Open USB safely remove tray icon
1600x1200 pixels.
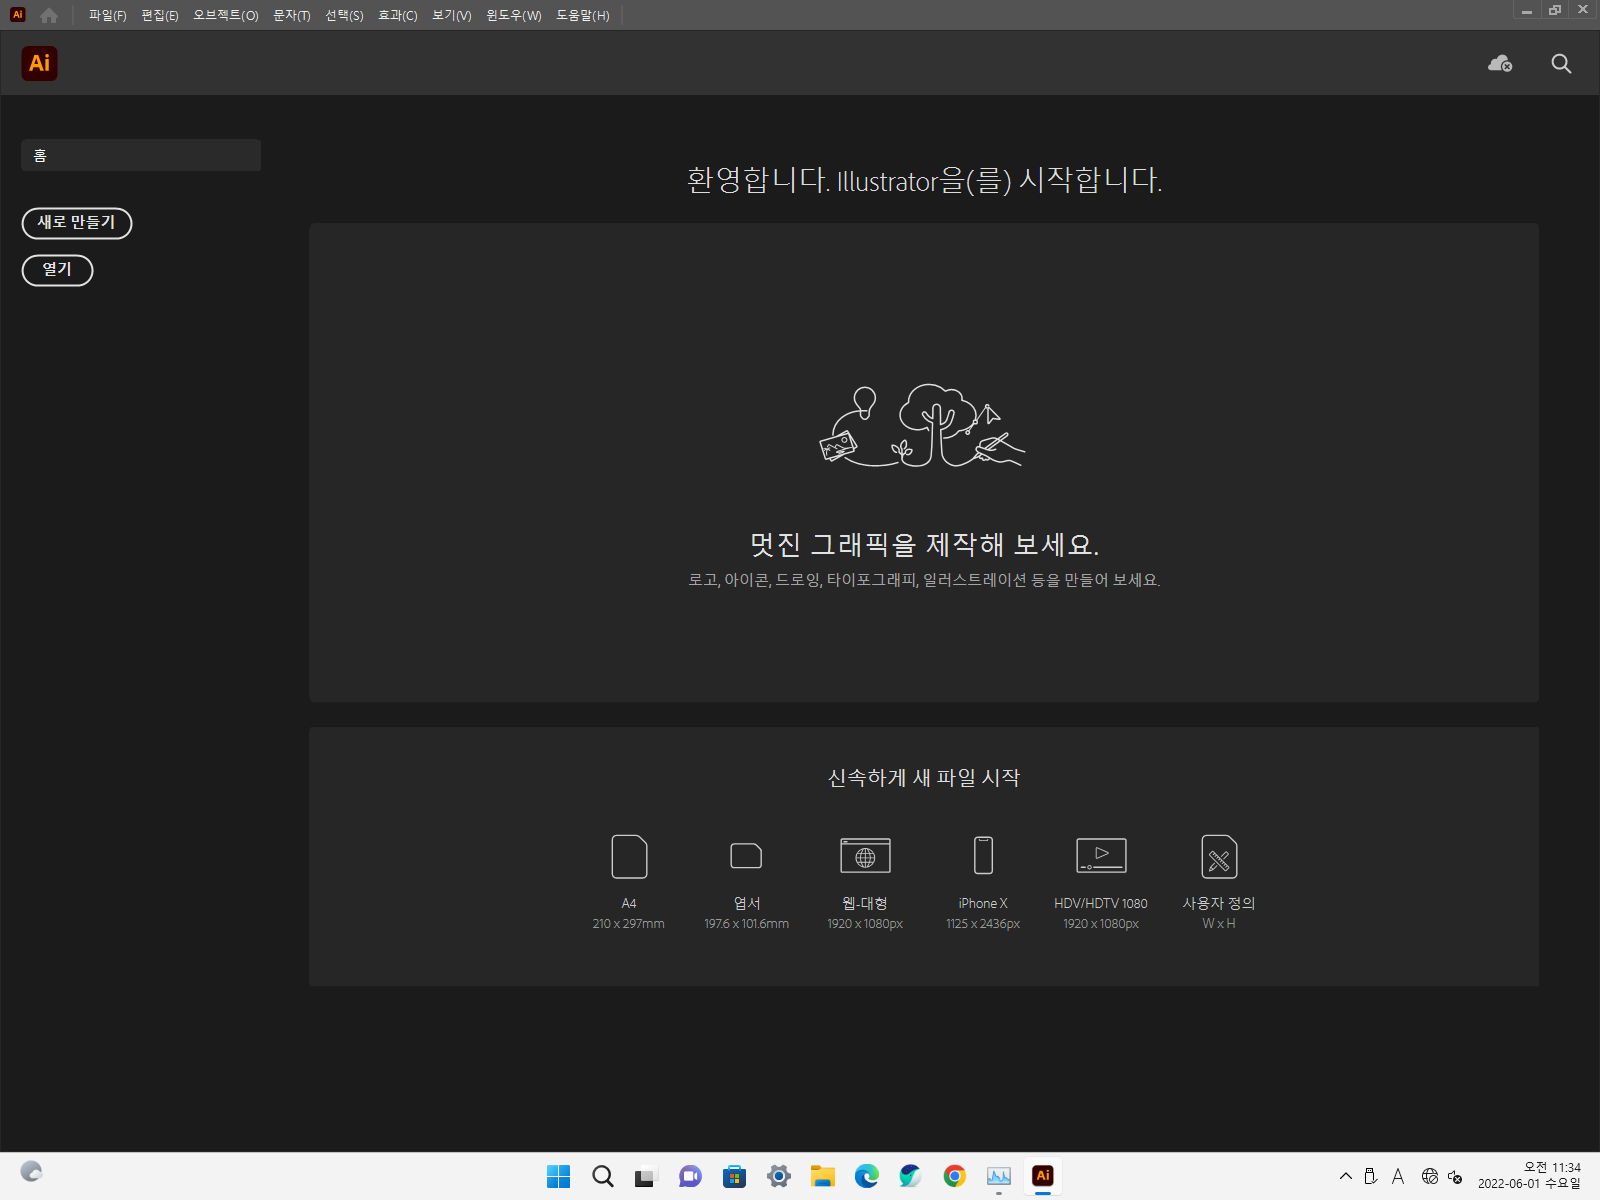pos(1371,1176)
